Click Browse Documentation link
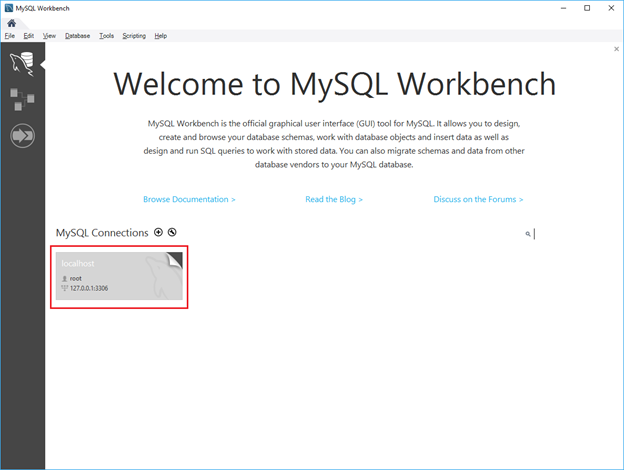 coord(189,199)
